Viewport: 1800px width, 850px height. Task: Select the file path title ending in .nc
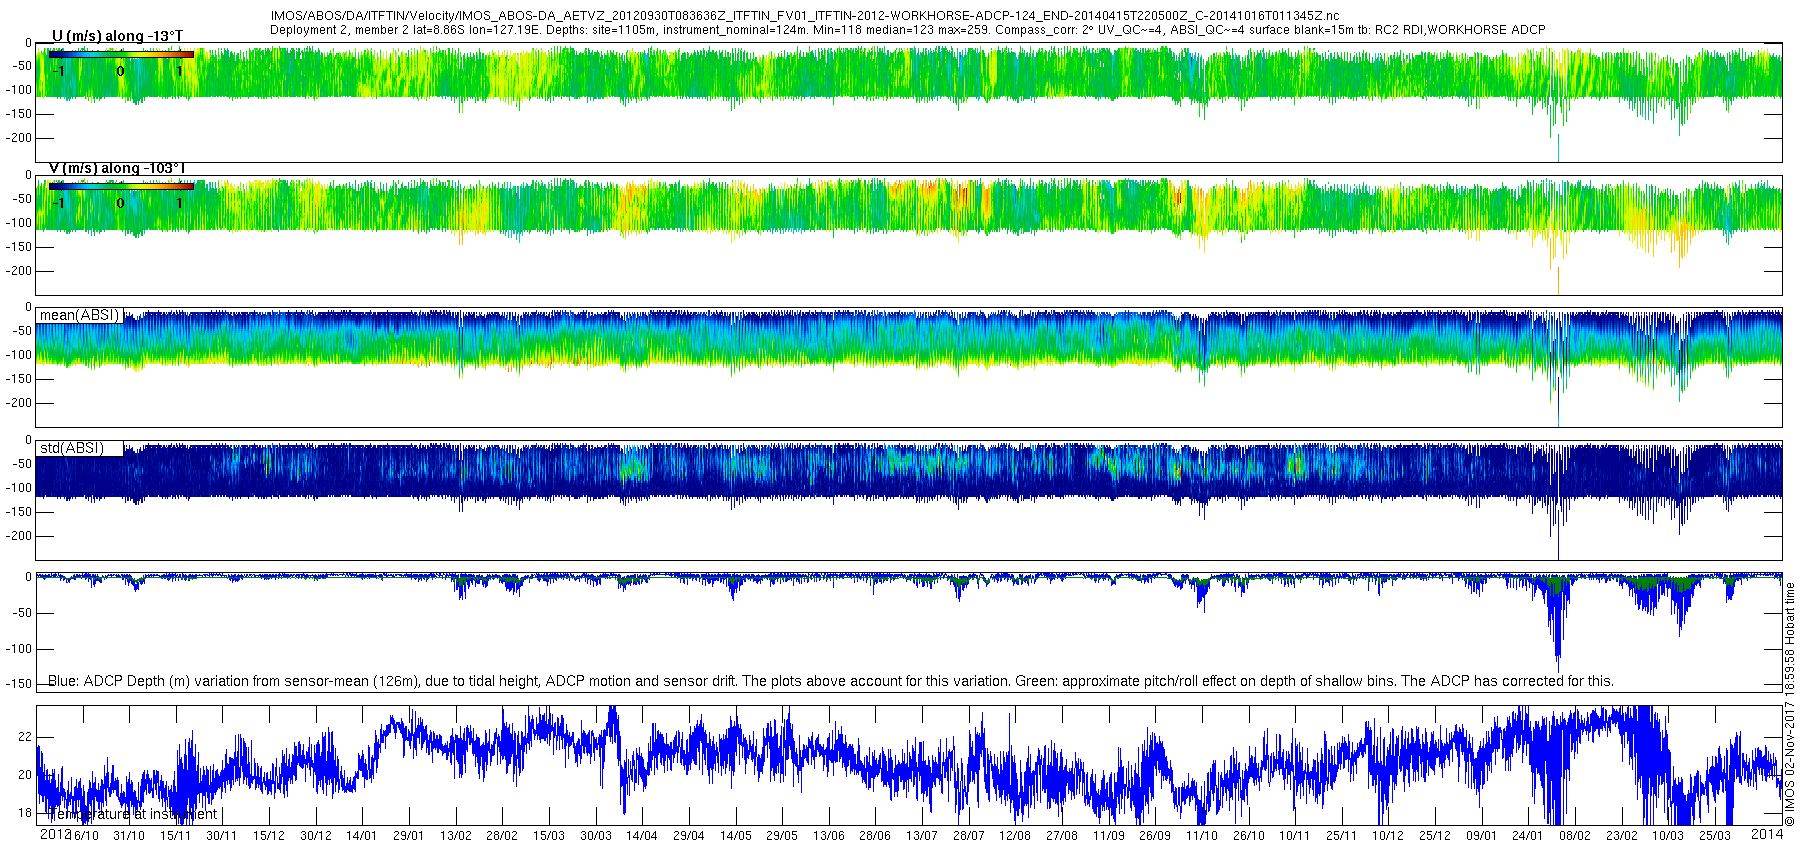point(805,16)
